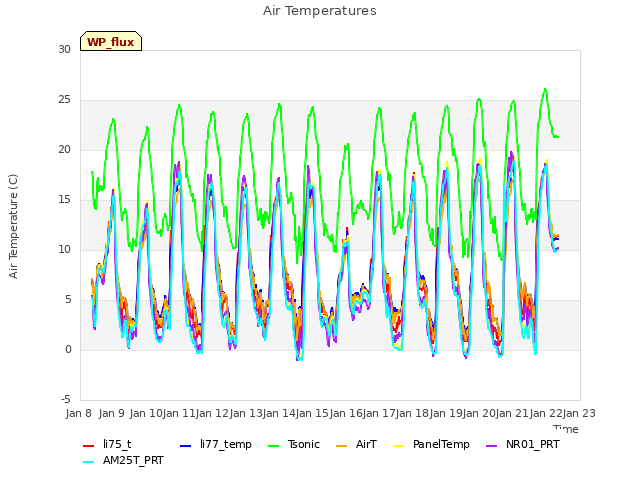This screenshot has height=480, width=640.
Task: Click the cyan AM25T_PRT legend swatch
Action: click(89, 462)
